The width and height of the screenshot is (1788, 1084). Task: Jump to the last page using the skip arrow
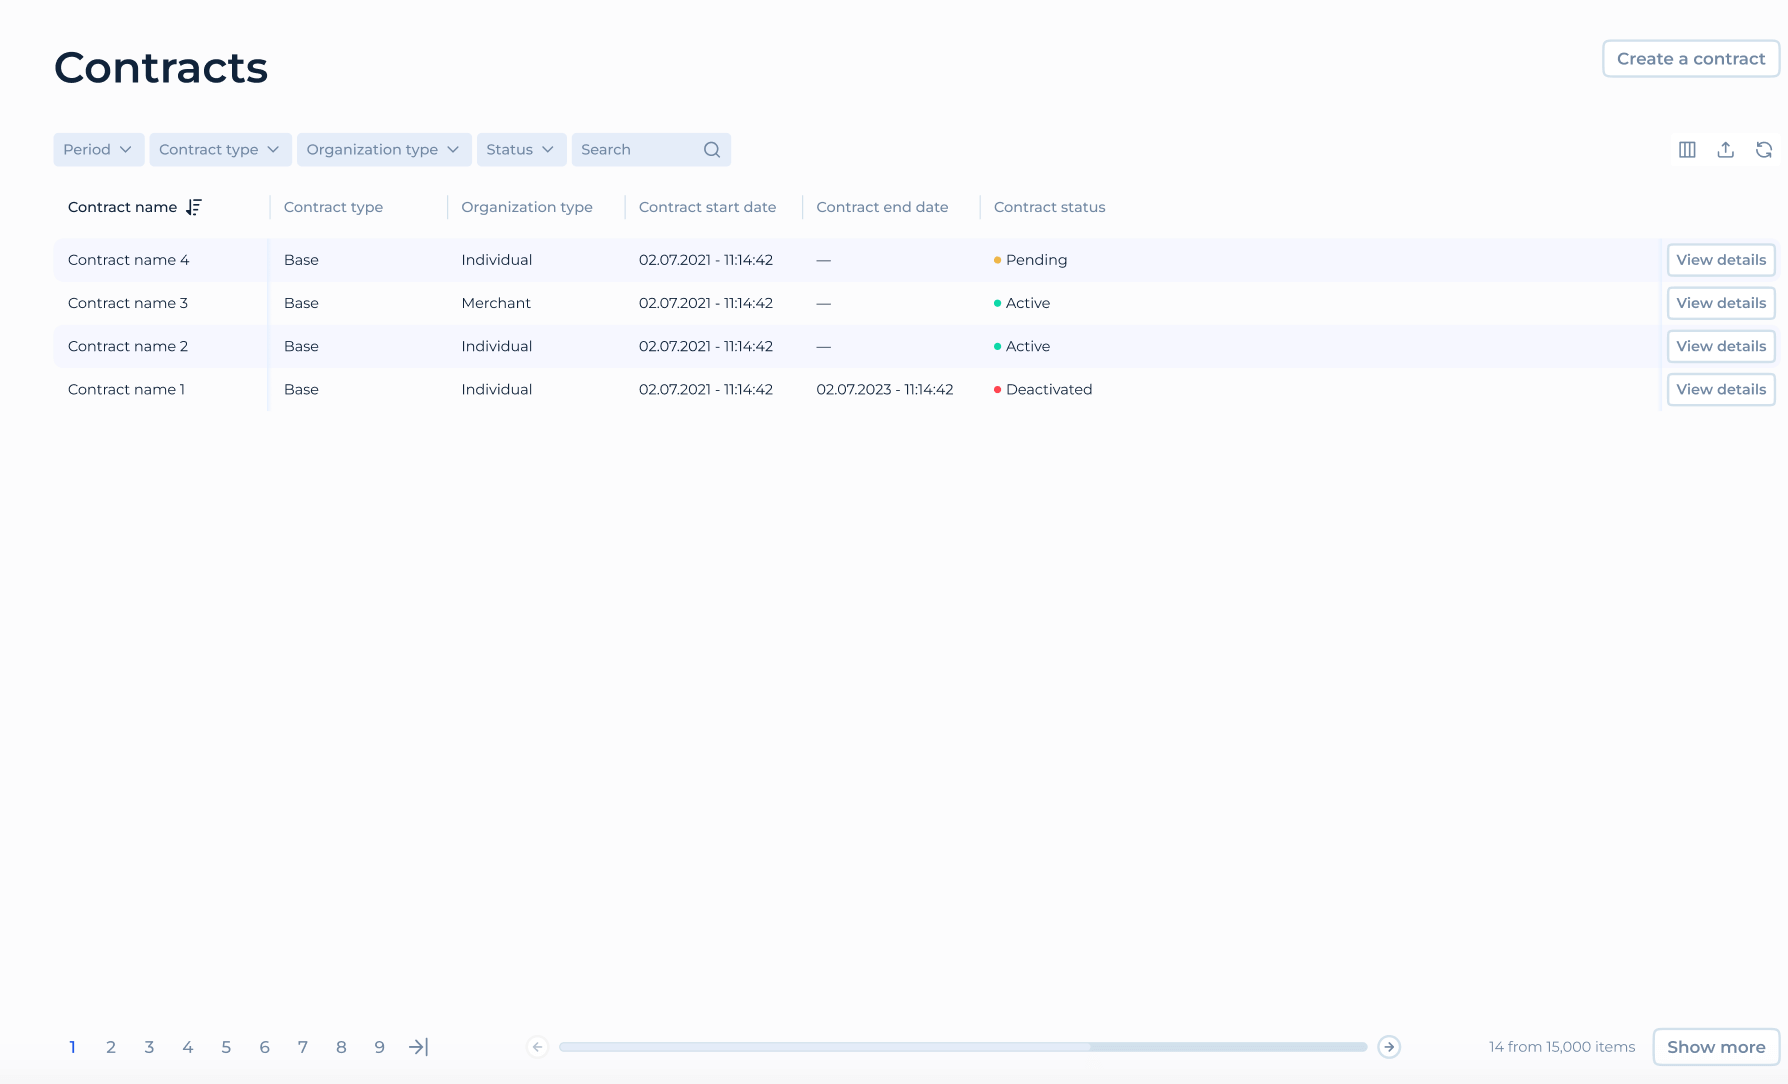pos(418,1047)
